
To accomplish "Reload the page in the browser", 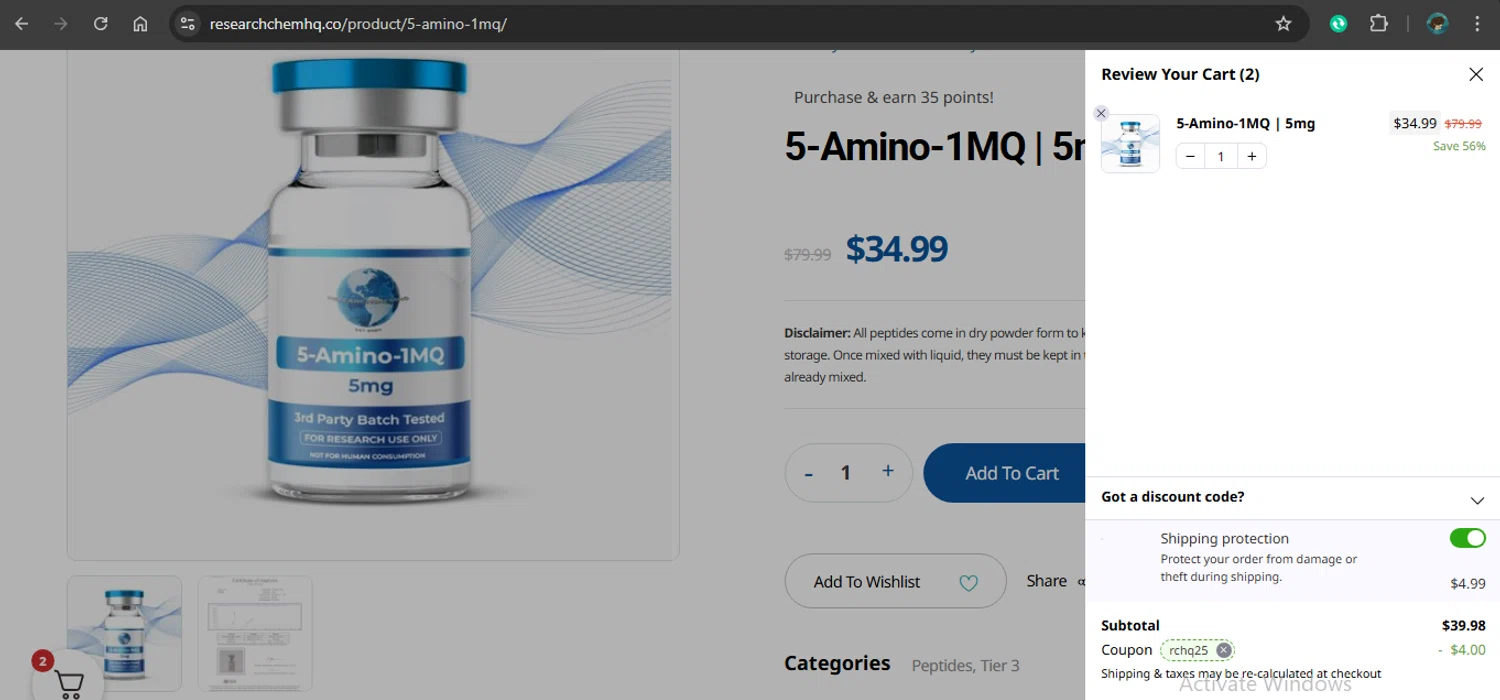I will [100, 24].
